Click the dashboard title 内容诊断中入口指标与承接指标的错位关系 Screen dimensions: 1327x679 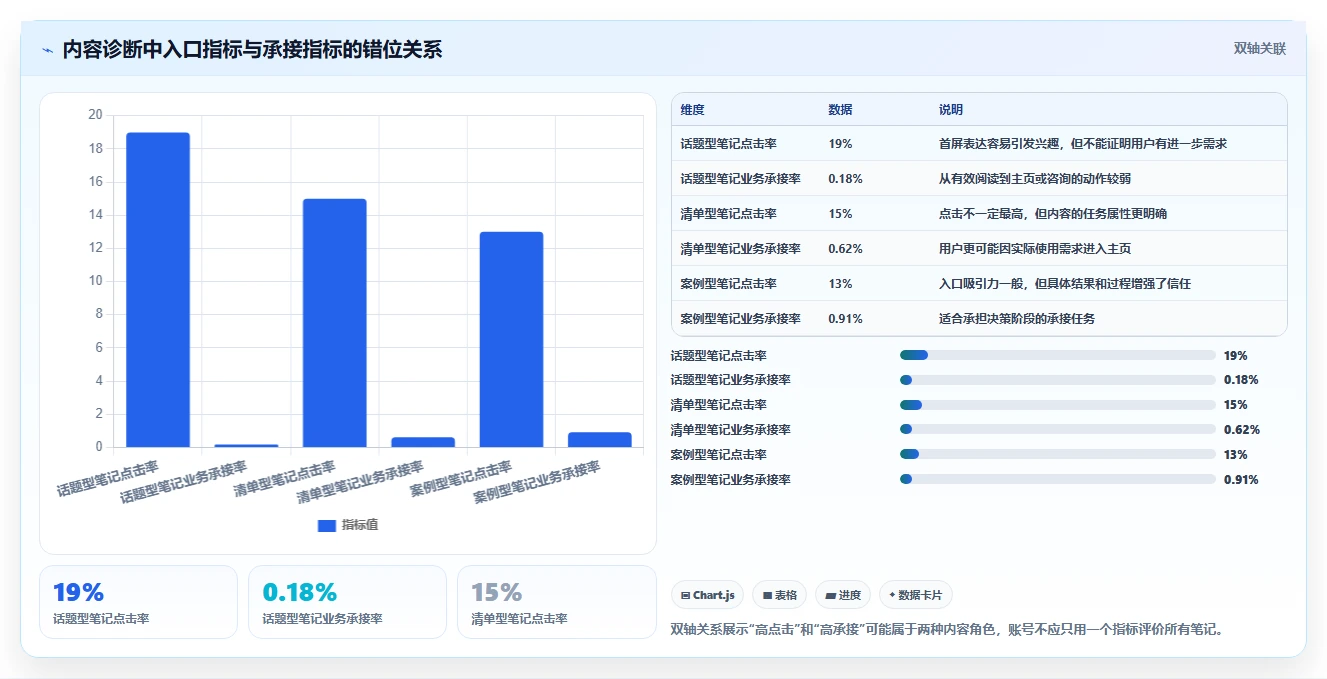(252, 50)
